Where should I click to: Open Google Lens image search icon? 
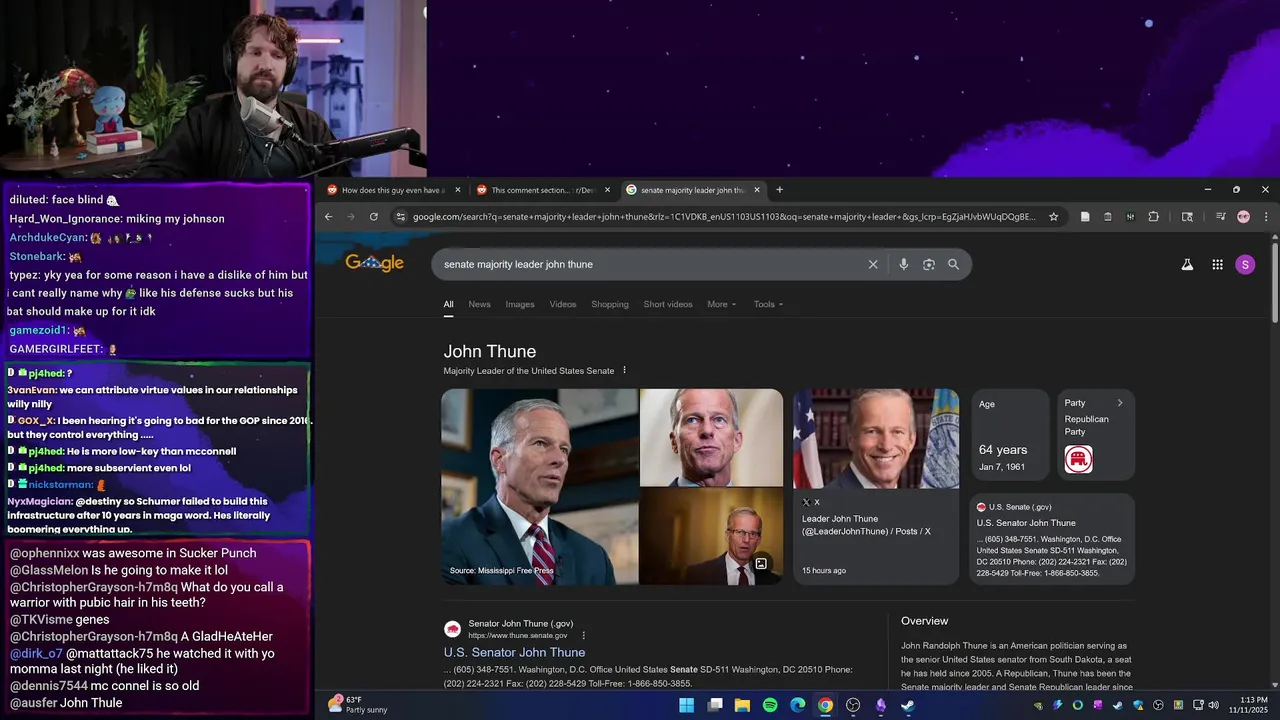(929, 264)
